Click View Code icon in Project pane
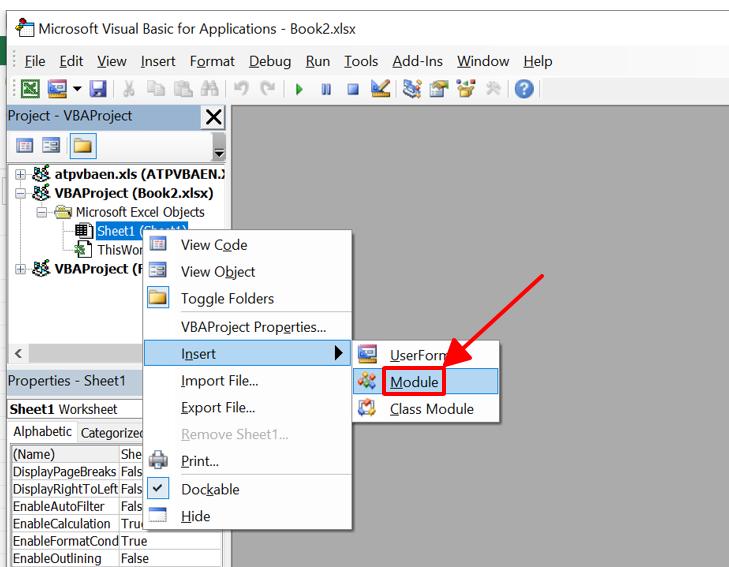The width and height of the screenshot is (729, 567). (x=25, y=146)
